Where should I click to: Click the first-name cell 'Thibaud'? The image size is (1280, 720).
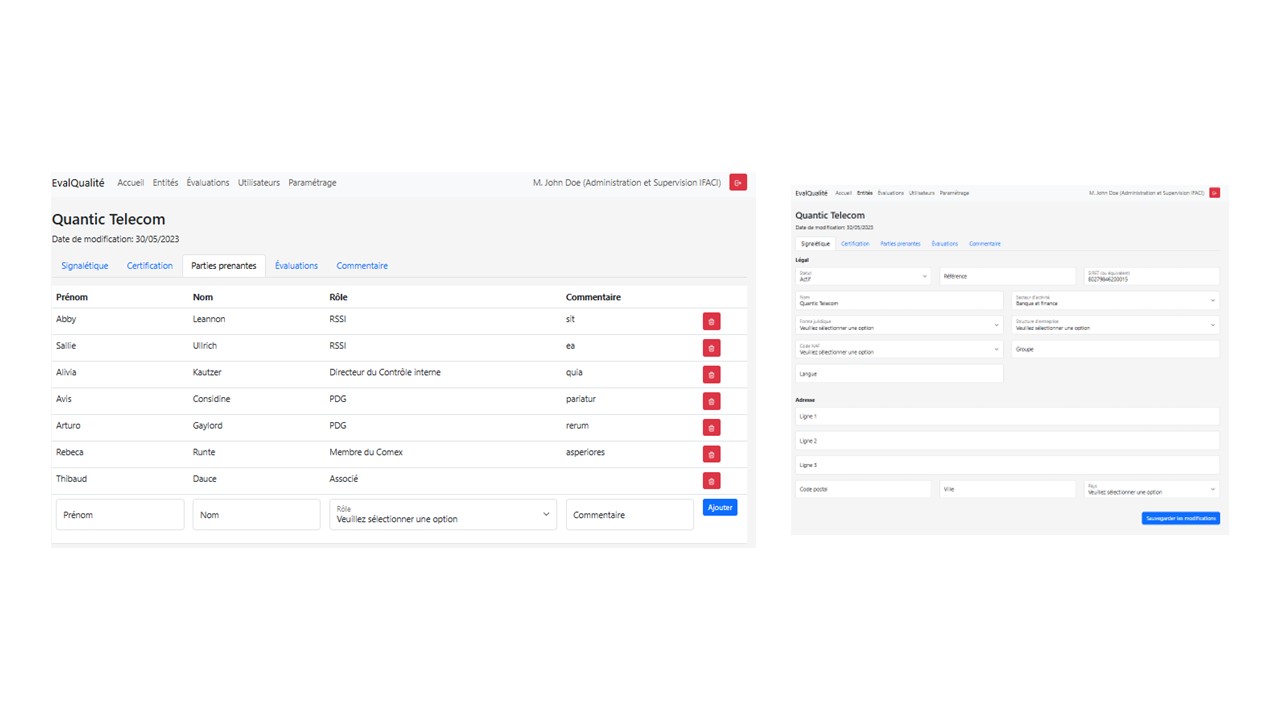point(72,479)
